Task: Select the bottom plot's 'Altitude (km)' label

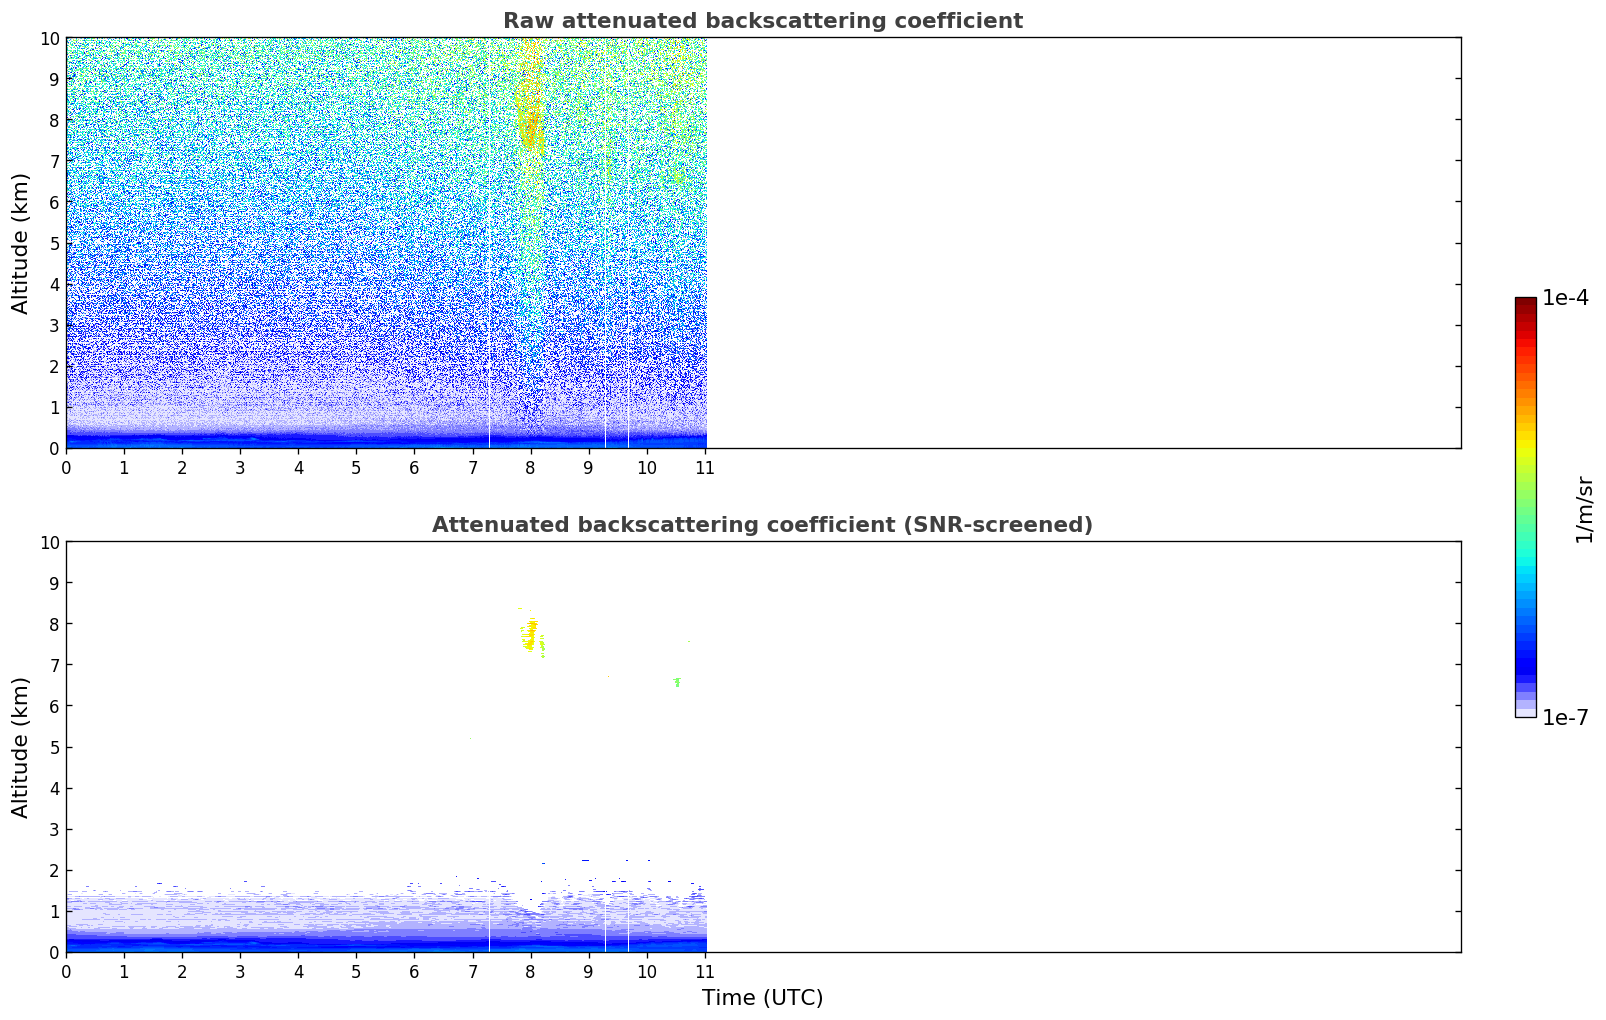Action: point(21,747)
